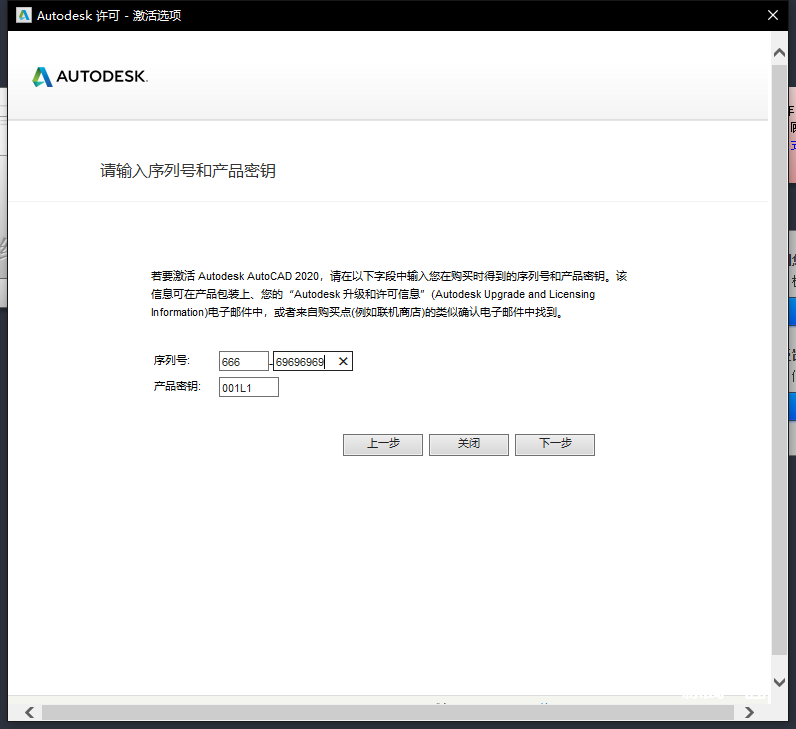The image size is (796, 729).
Task: Click the Autodesk icon in the title bar
Action: click(24, 15)
